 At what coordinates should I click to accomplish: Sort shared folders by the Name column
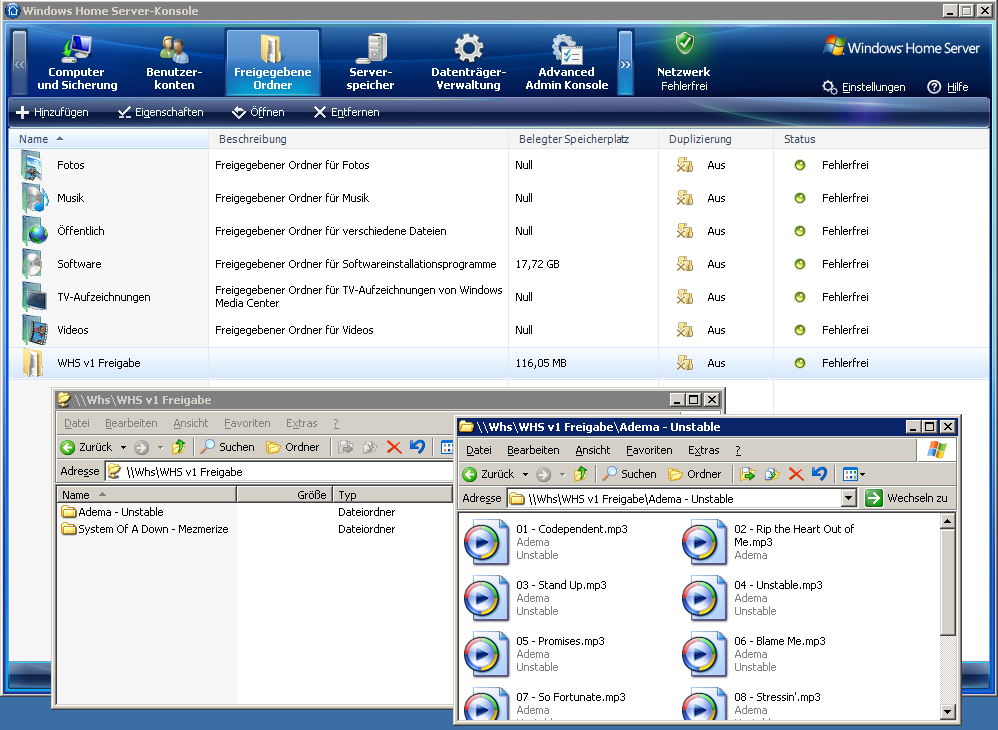coord(109,139)
